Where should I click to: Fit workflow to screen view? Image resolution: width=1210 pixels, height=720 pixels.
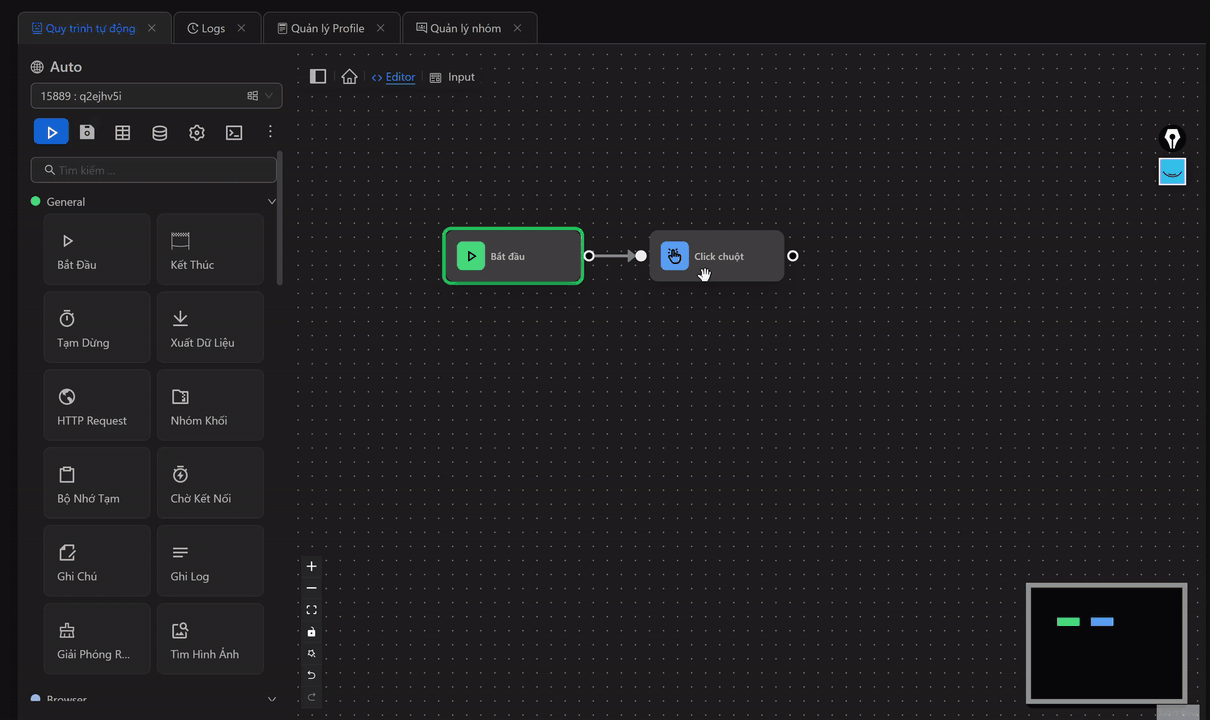pyautogui.click(x=311, y=610)
